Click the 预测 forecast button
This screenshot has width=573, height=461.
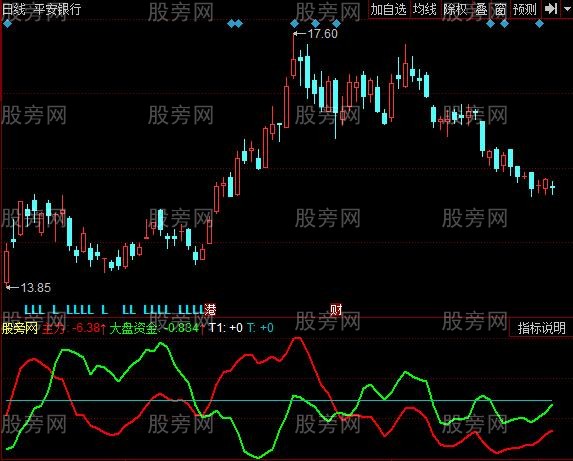coord(525,9)
